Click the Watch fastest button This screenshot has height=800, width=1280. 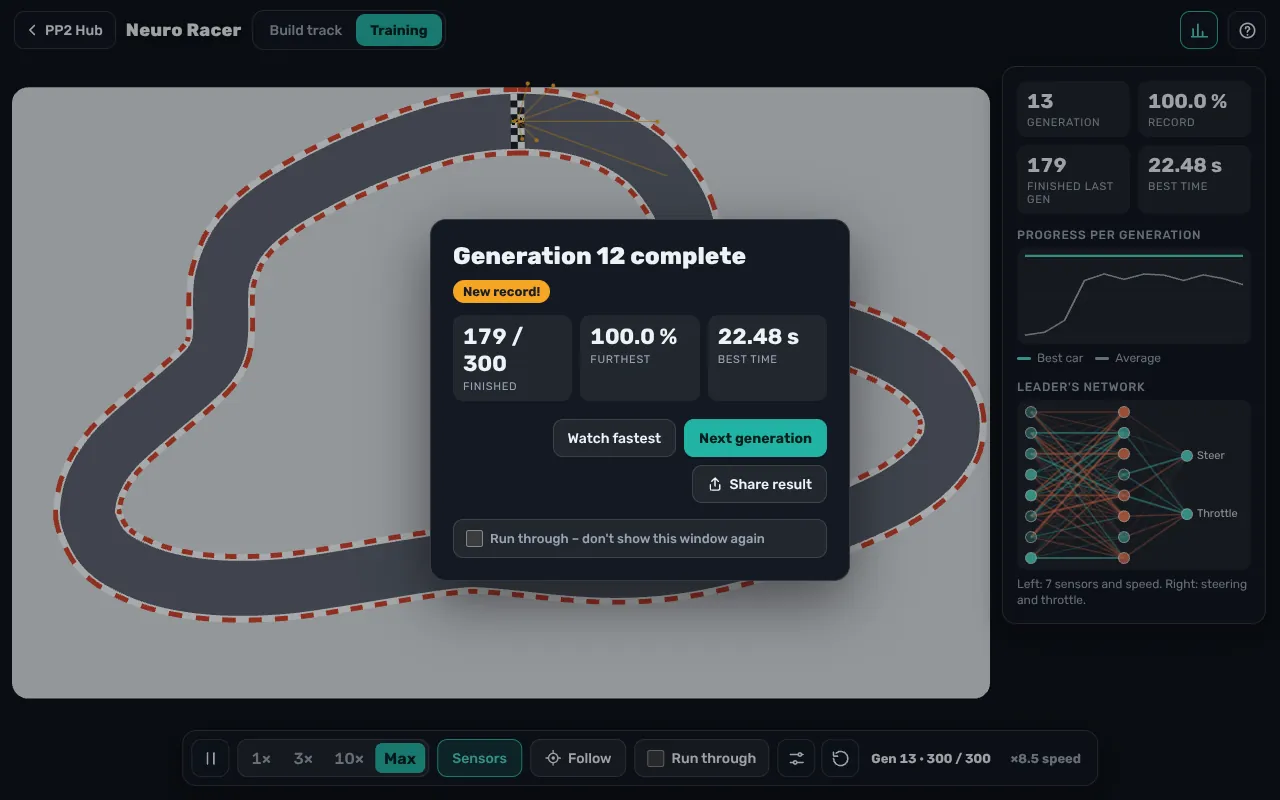tap(614, 438)
